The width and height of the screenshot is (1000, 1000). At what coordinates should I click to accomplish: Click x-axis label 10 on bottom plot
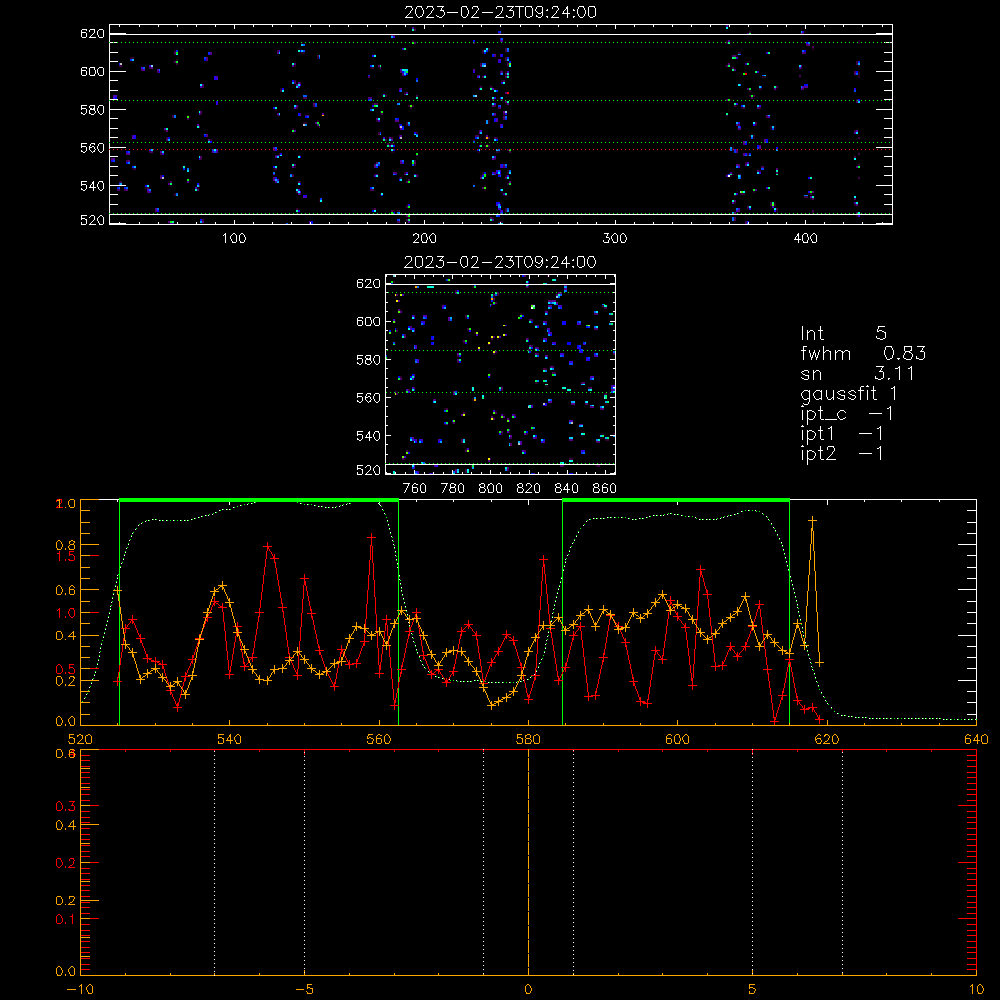tap(976, 990)
